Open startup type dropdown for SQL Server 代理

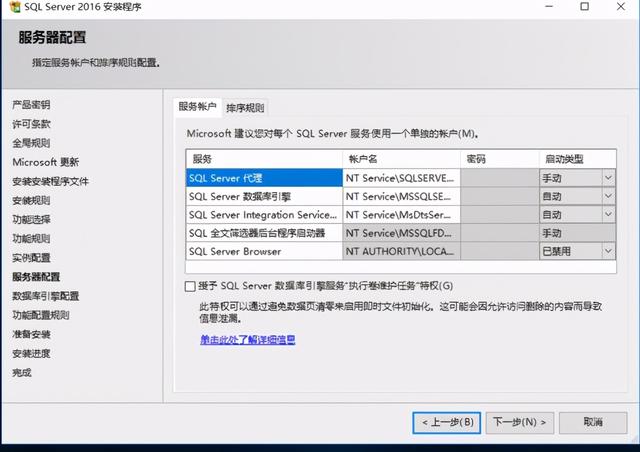(x=608, y=178)
